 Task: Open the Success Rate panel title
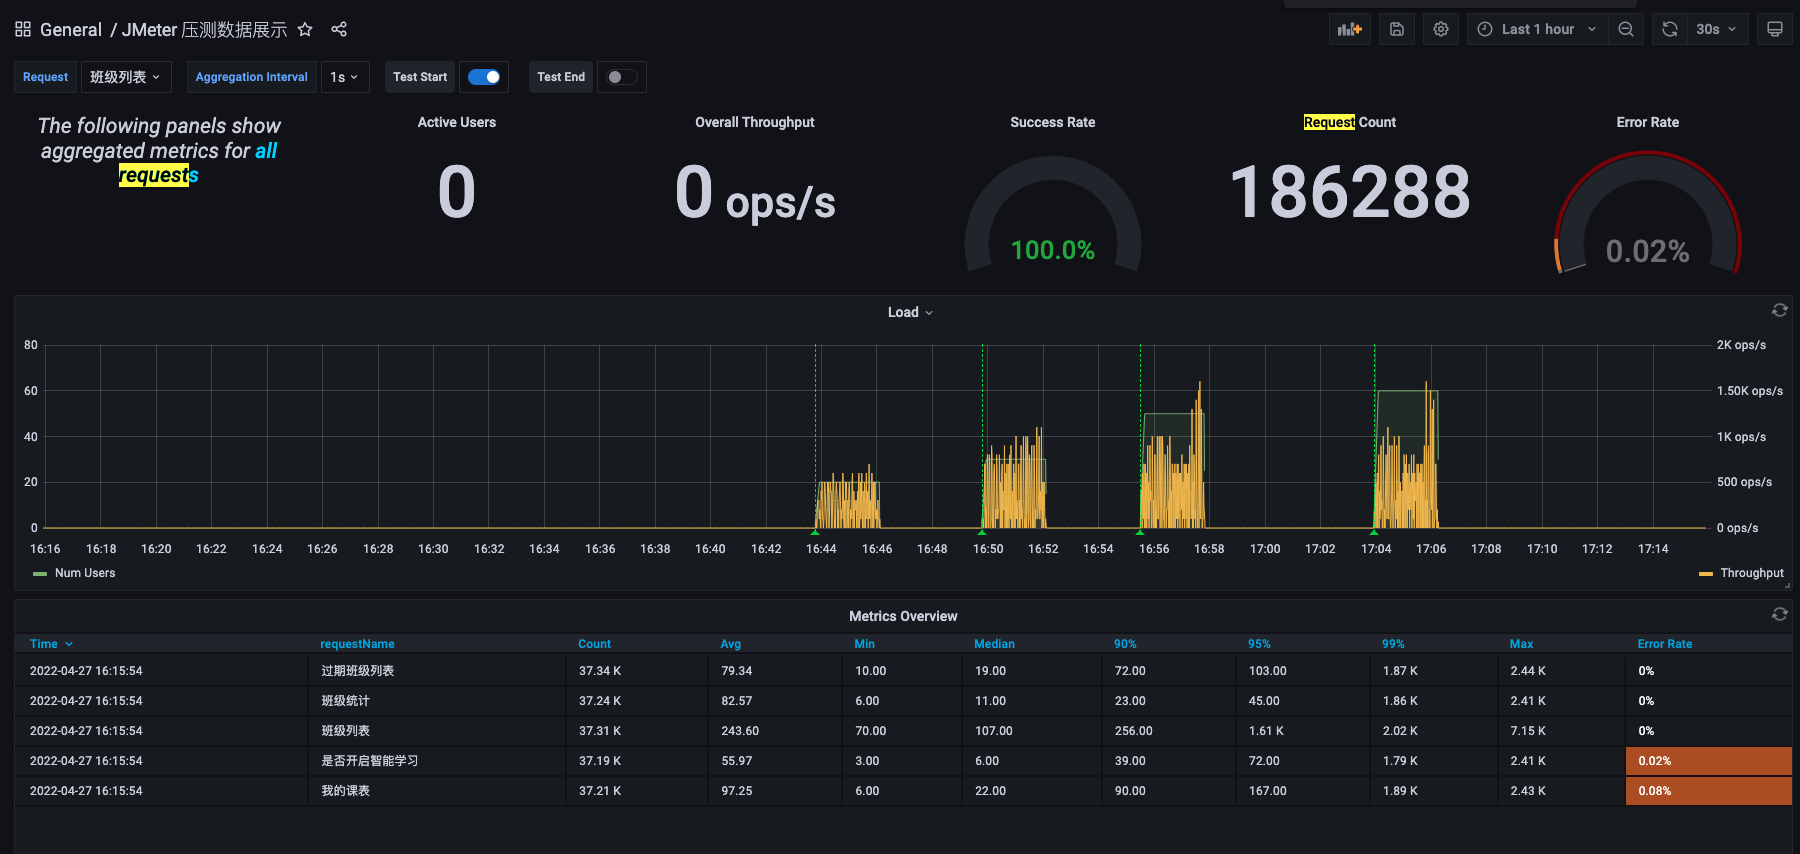pyautogui.click(x=1052, y=122)
